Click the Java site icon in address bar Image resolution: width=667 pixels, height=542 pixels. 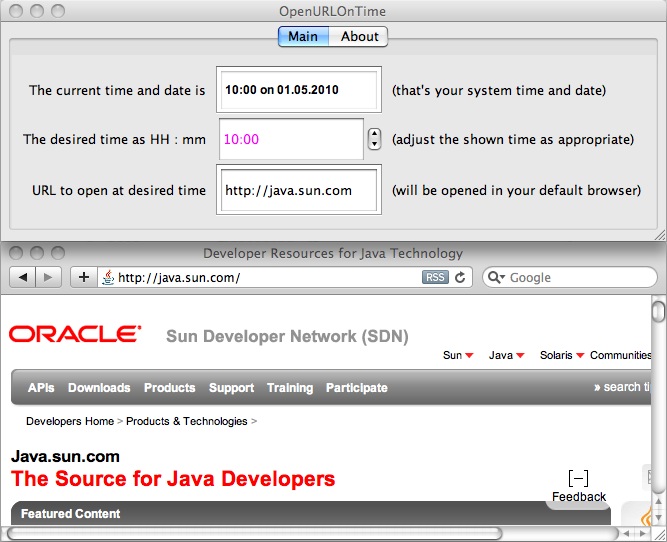[107, 278]
